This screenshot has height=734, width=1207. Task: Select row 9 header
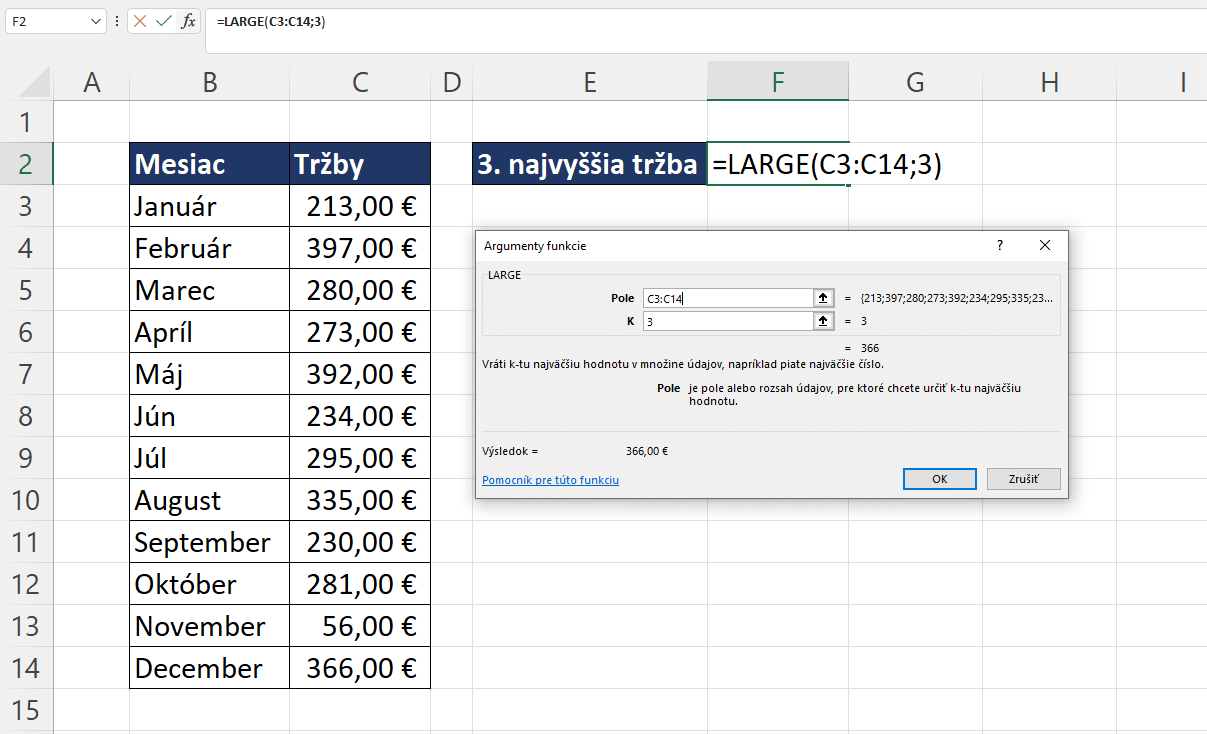26,458
